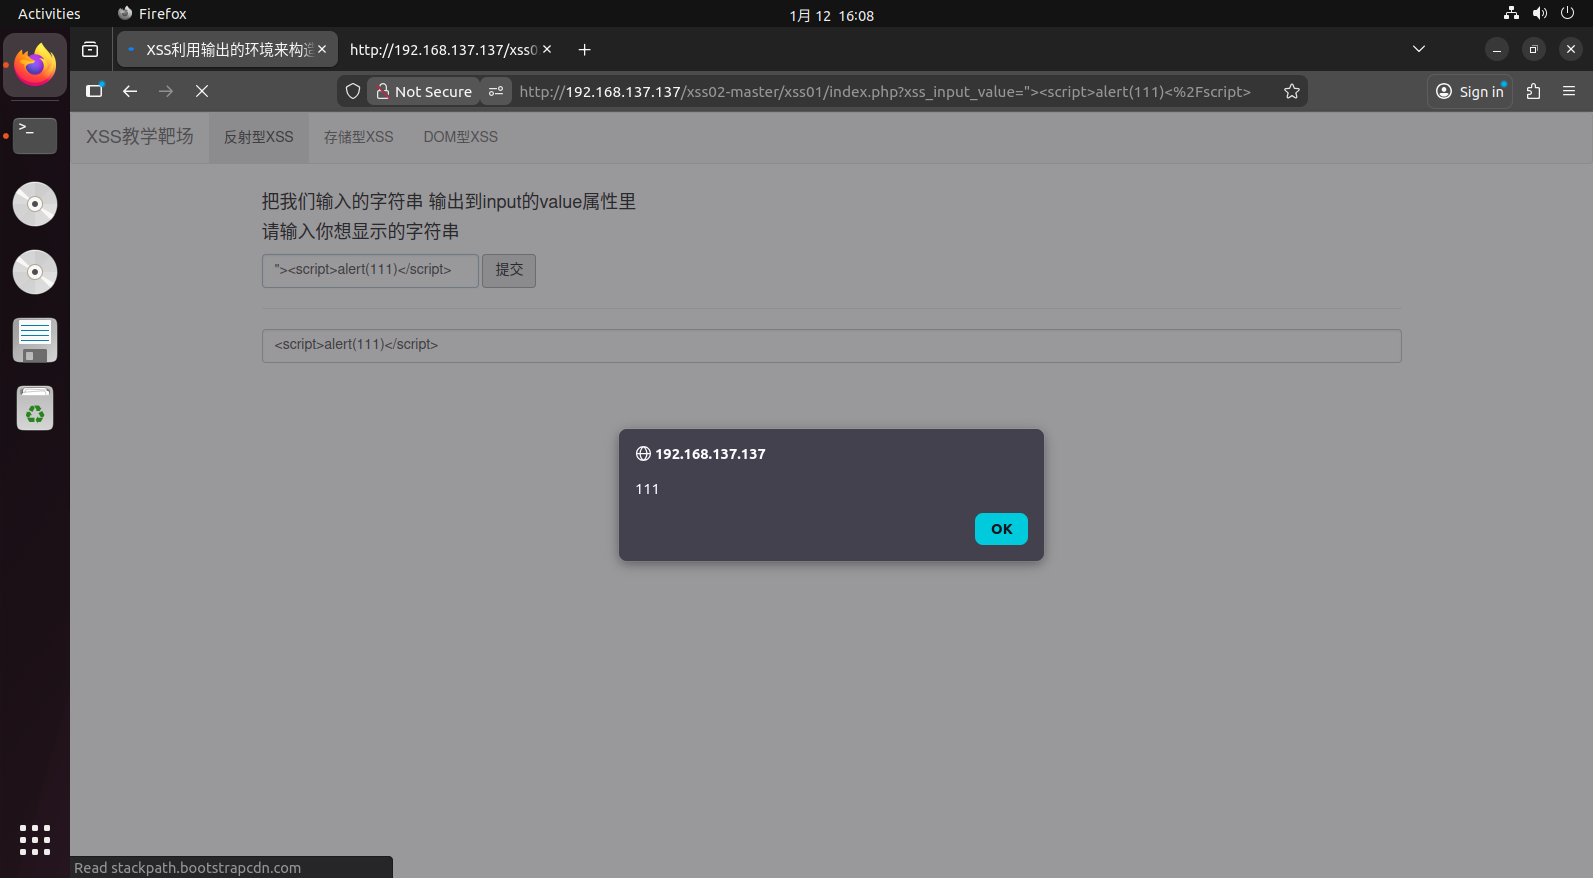
Task: Expand the list all tabs chevron
Action: coord(1418,49)
